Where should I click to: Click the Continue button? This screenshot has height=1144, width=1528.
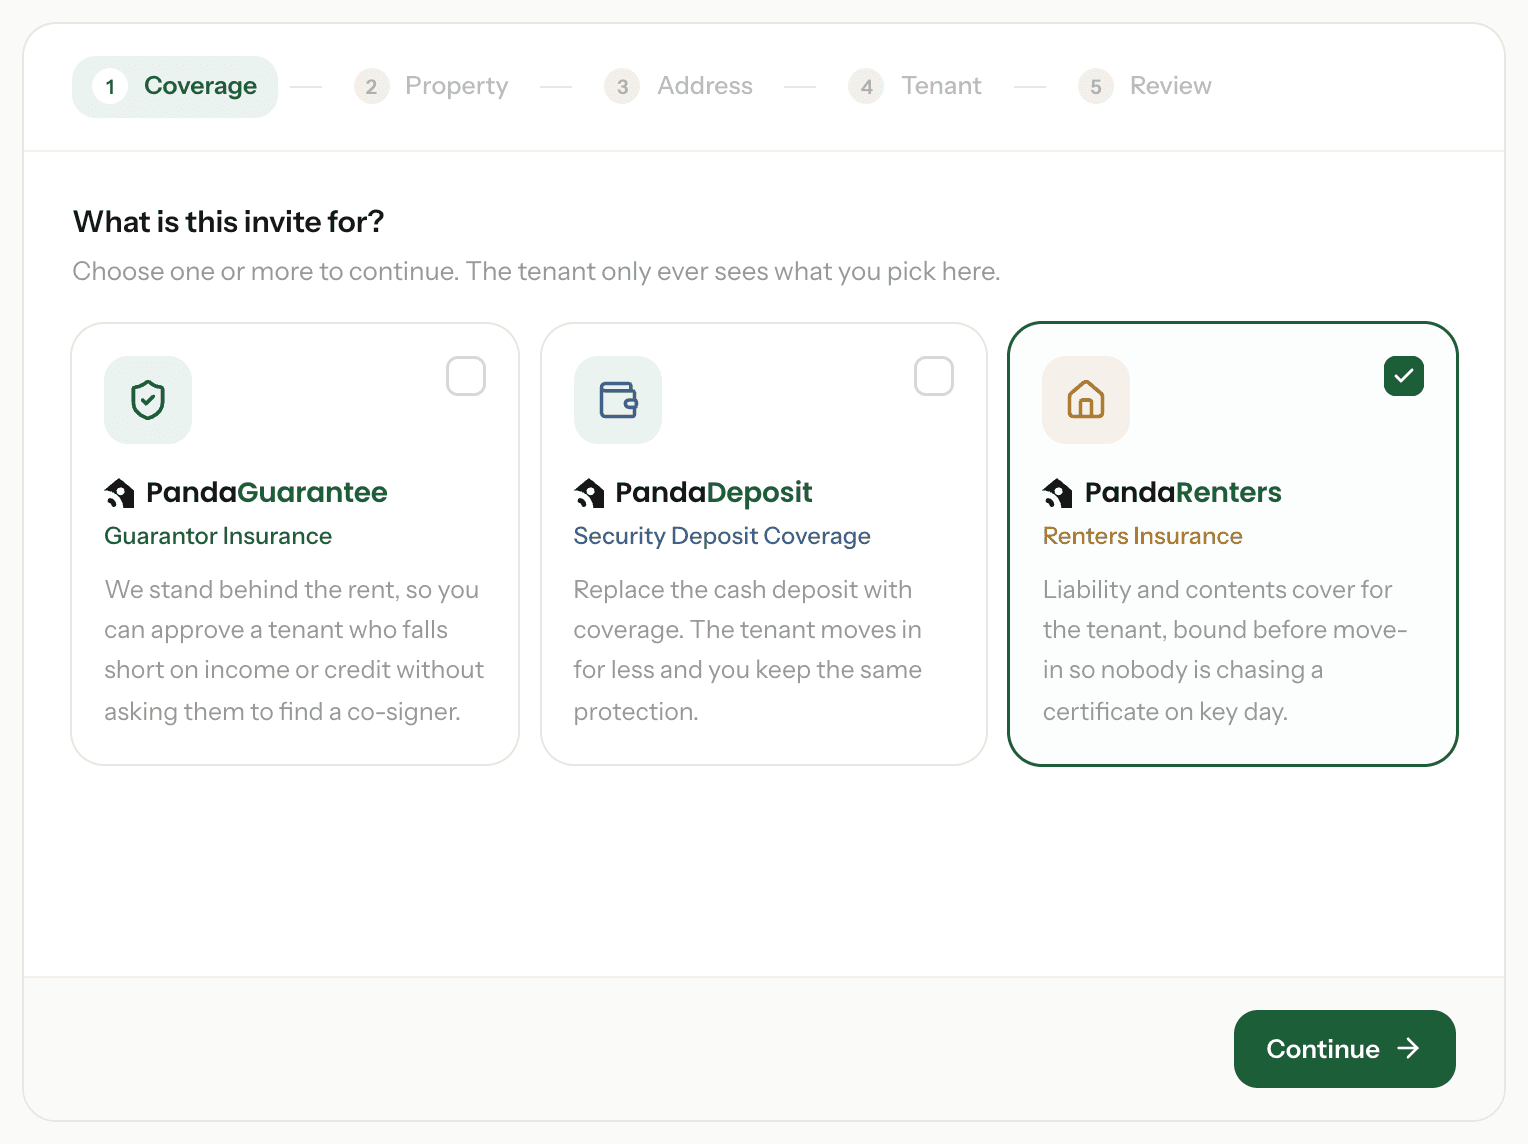[1345, 1049]
